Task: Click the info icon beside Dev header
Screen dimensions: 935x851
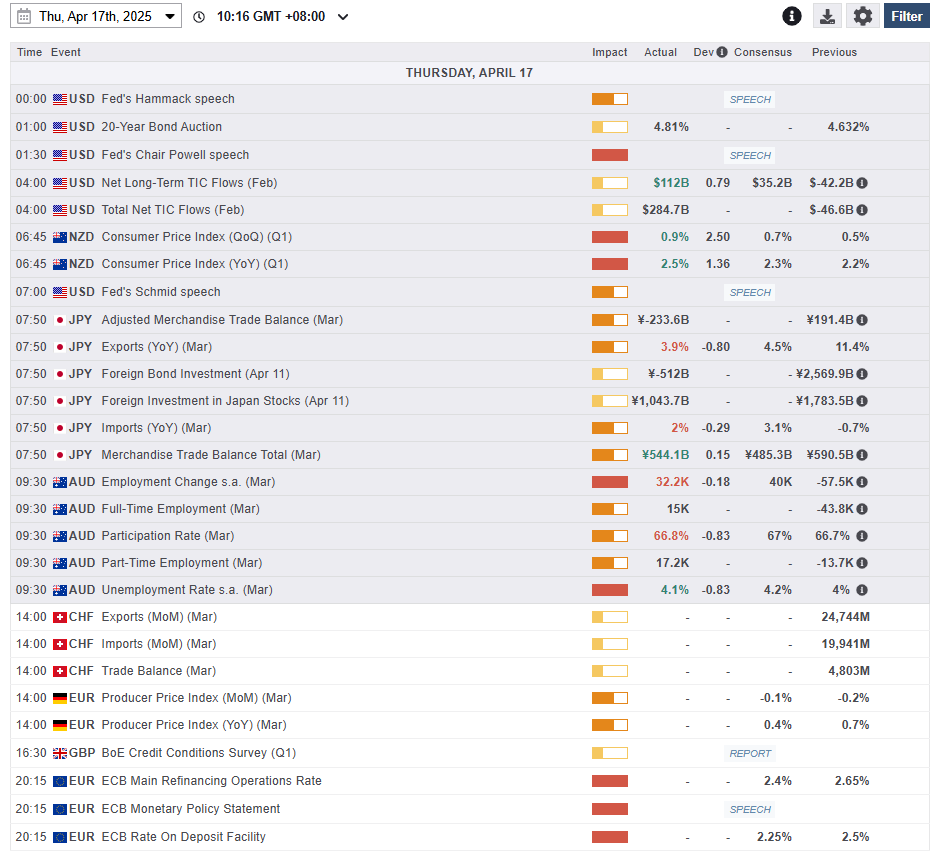Action: [722, 52]
